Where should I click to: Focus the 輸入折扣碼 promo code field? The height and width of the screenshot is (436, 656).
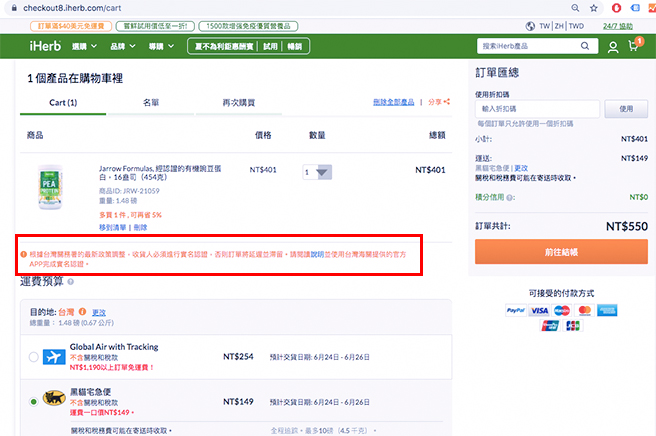click(x=537, y=109)
